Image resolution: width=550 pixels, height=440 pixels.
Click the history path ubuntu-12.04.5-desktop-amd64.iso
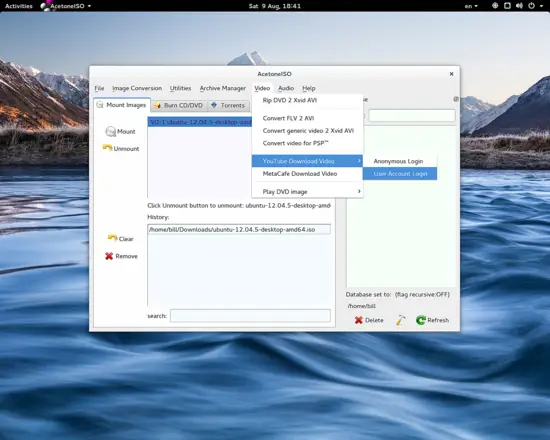click(239, 229)
